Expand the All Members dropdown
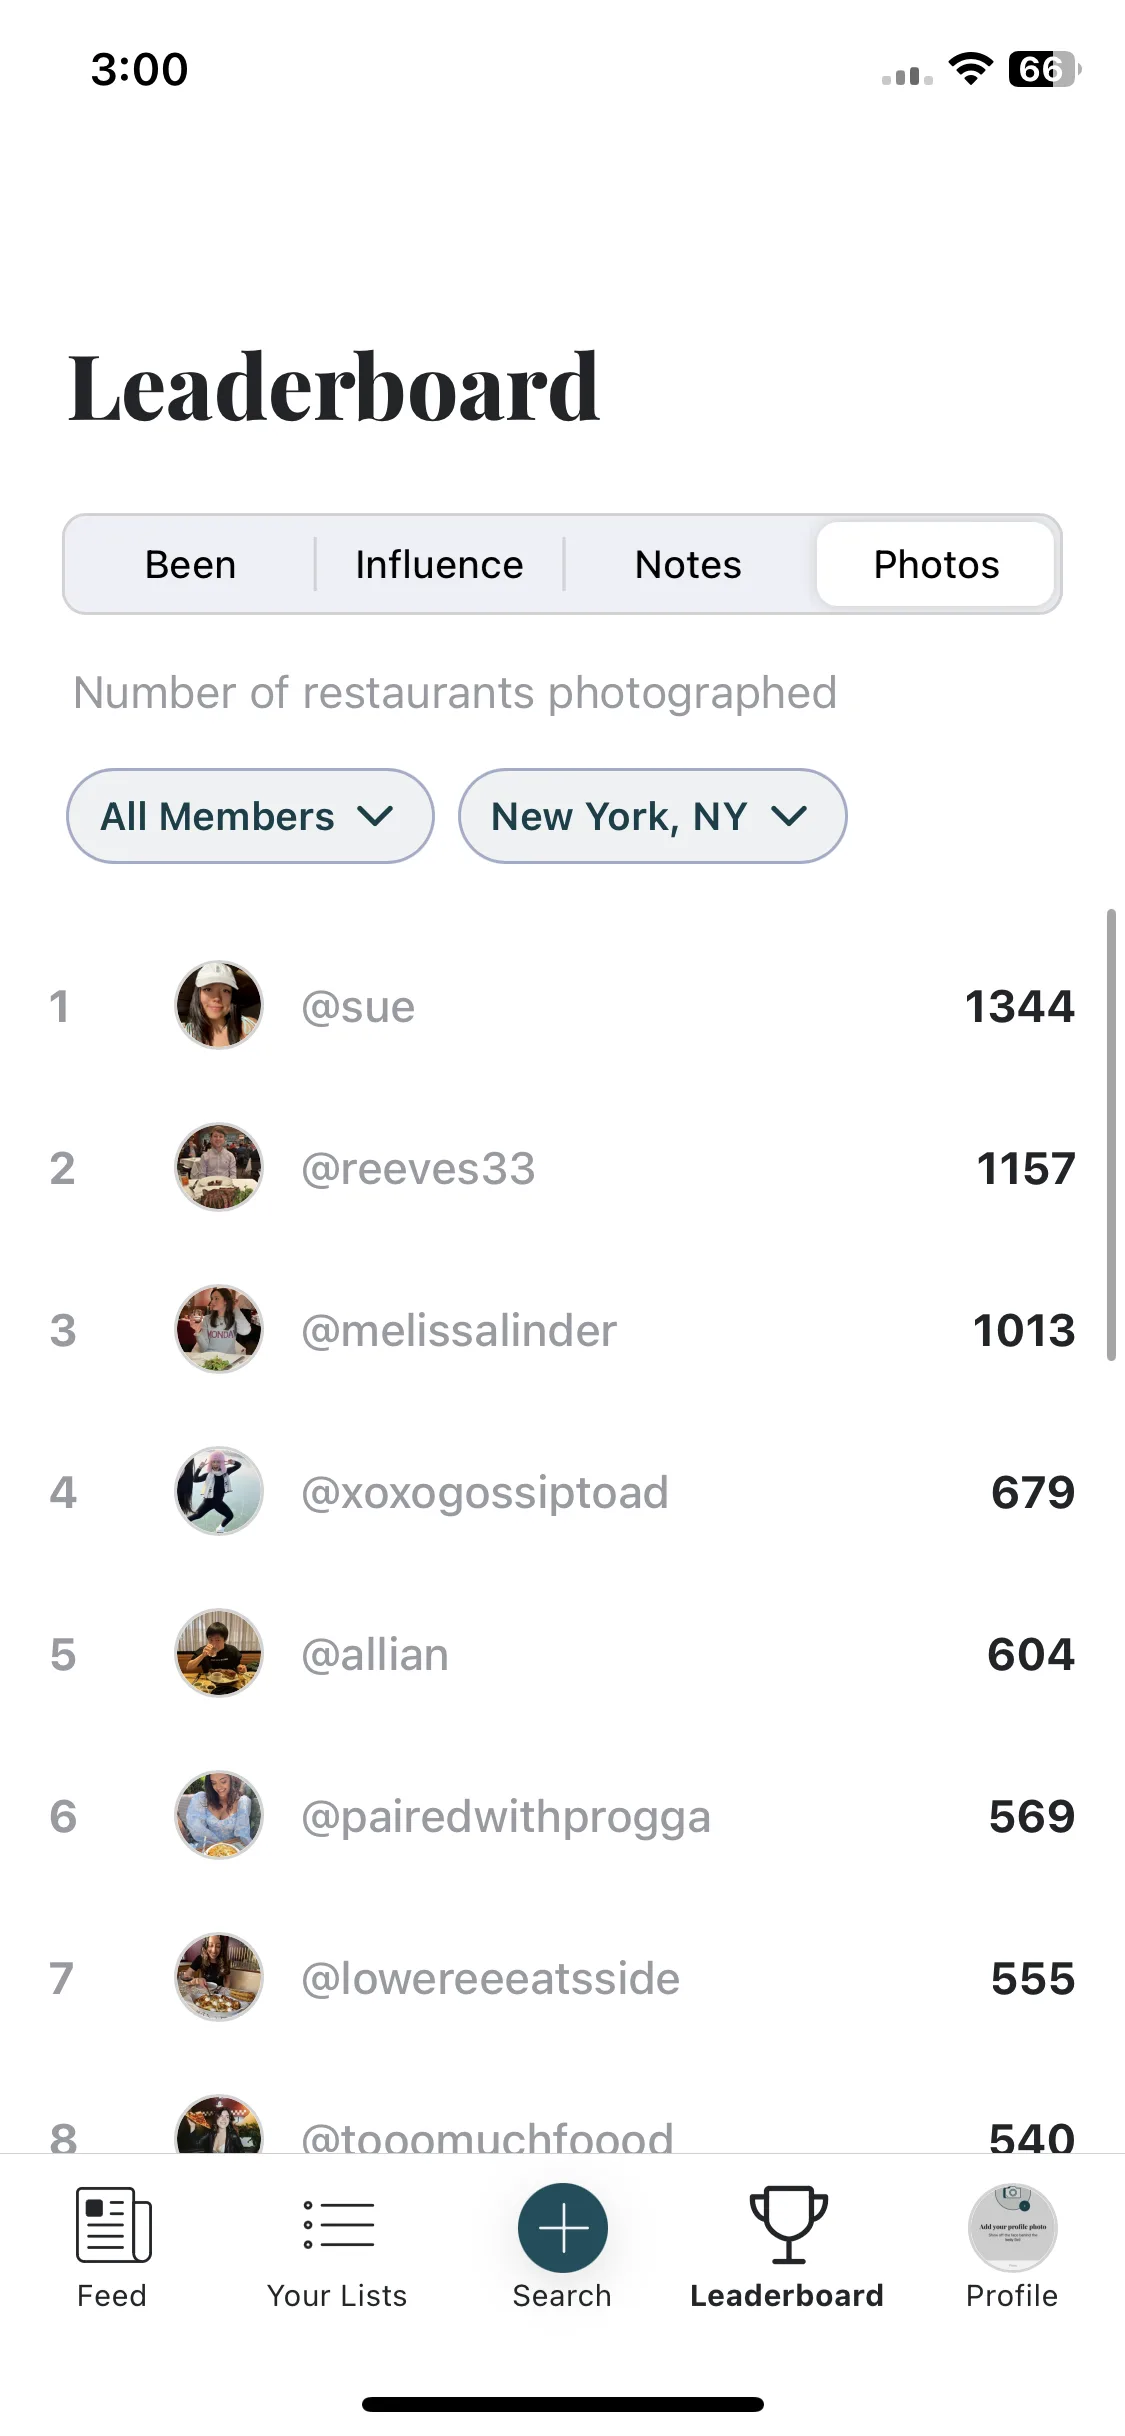The image size is (1125, 2436). tap(250, 816)
